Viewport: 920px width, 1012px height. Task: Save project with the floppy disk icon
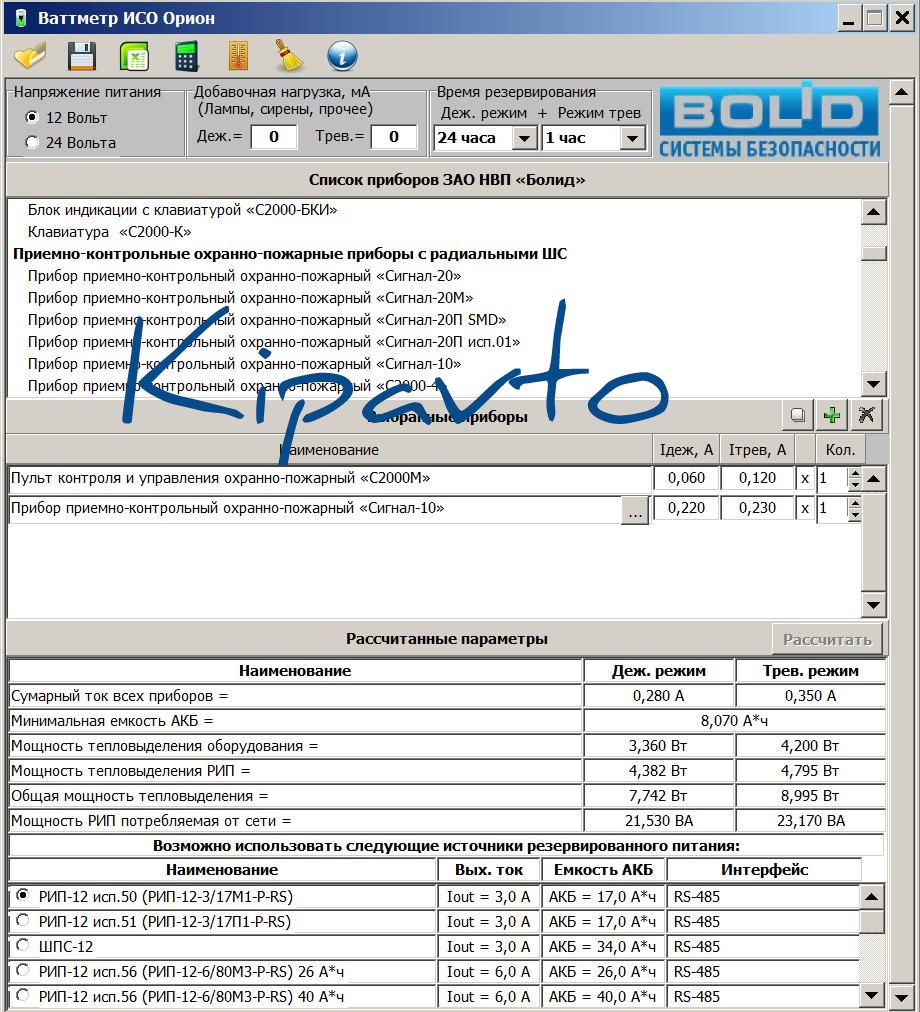(x=82, y=56)
